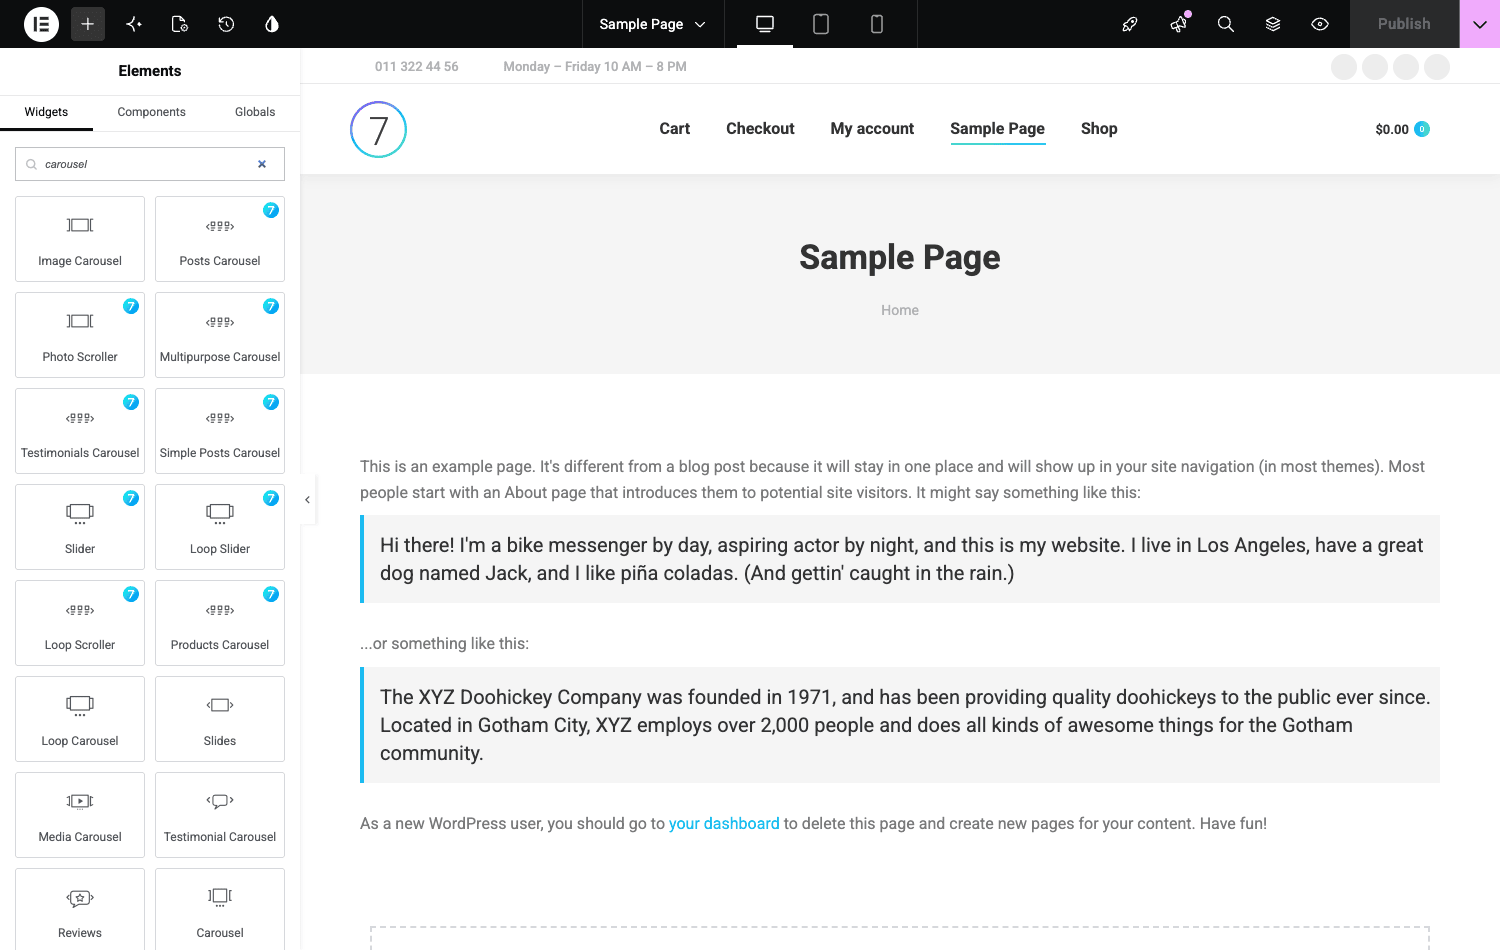
Task: Clear the carousel search text
Action: 262,164
